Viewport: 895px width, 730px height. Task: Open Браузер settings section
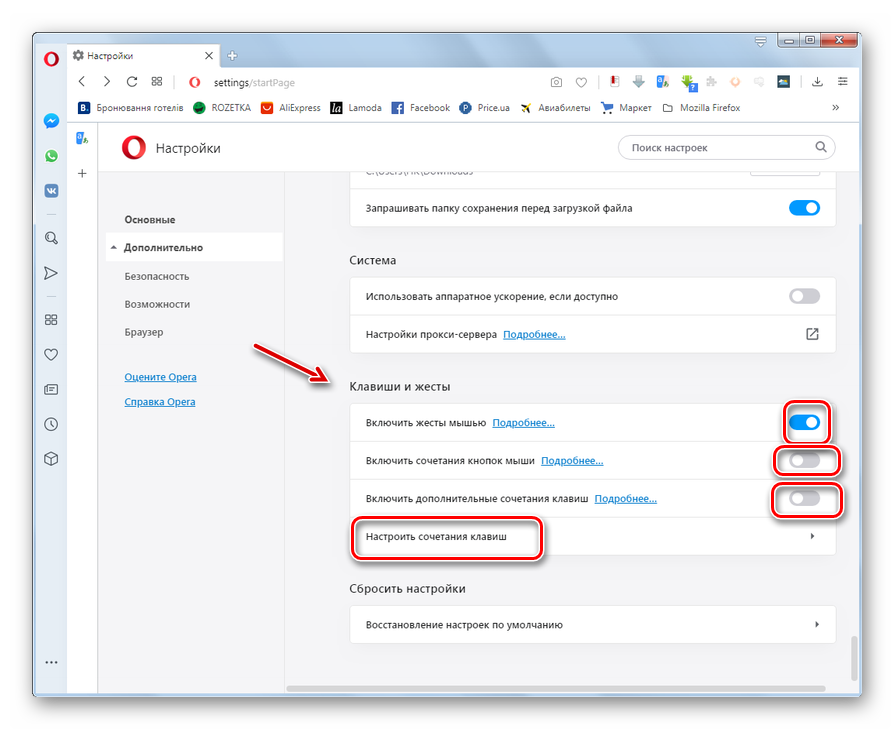(144, 332)
